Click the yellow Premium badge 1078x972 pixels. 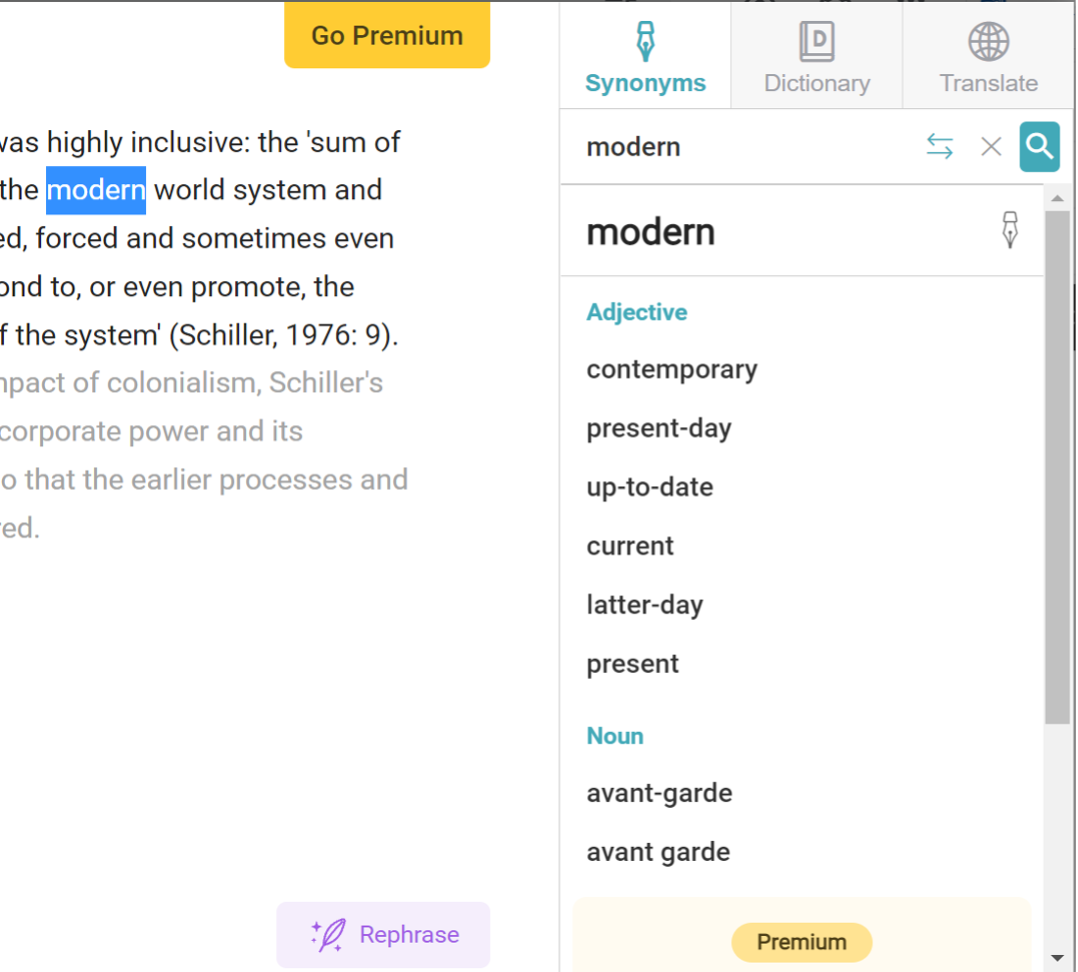coord(802,942)
